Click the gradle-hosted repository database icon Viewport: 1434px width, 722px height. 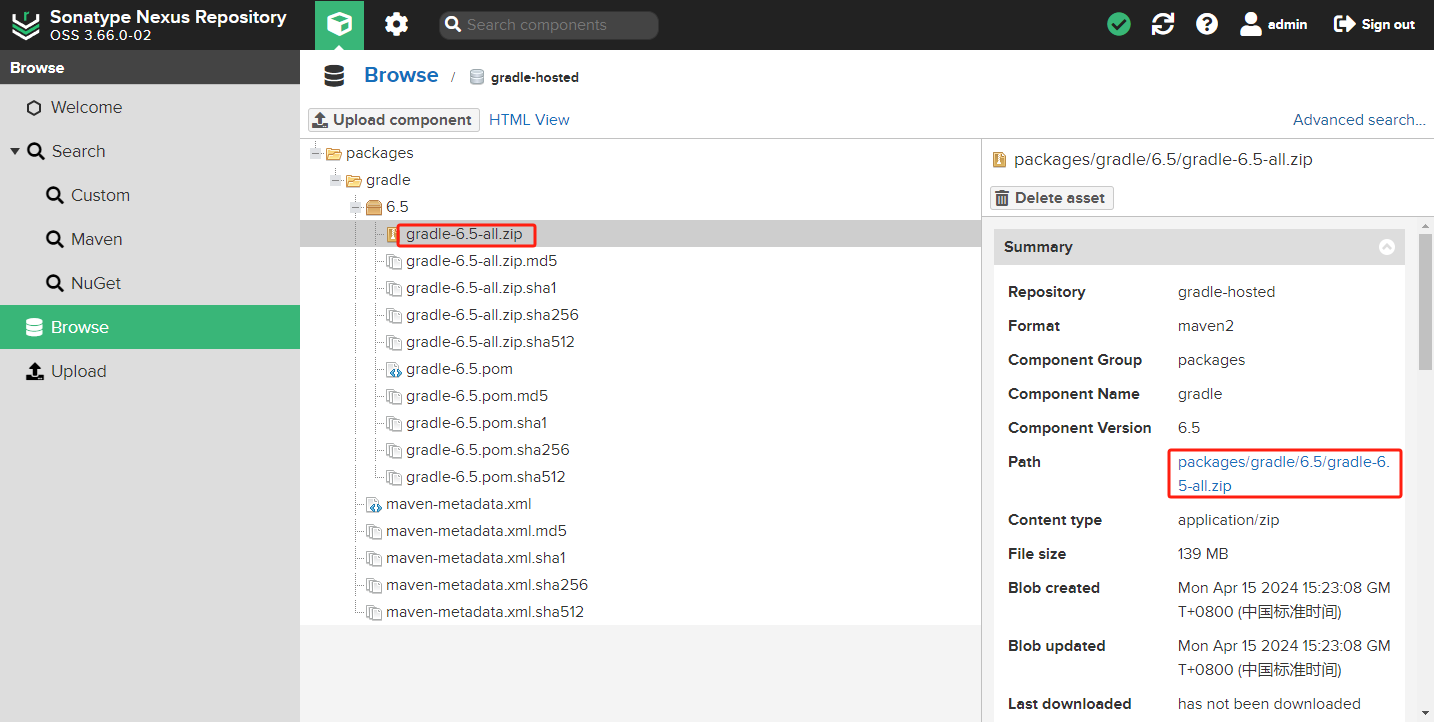click(x=477, y=77)
